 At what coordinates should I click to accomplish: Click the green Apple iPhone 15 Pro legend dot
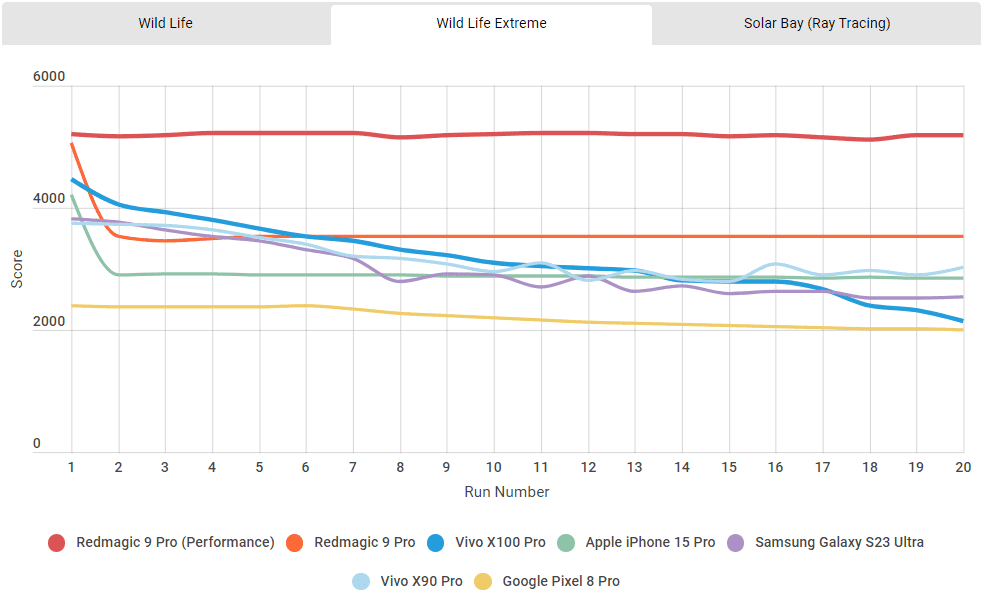coord(568,542)
